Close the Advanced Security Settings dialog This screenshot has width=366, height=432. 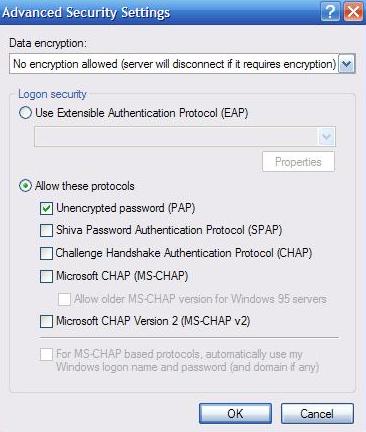353,12
